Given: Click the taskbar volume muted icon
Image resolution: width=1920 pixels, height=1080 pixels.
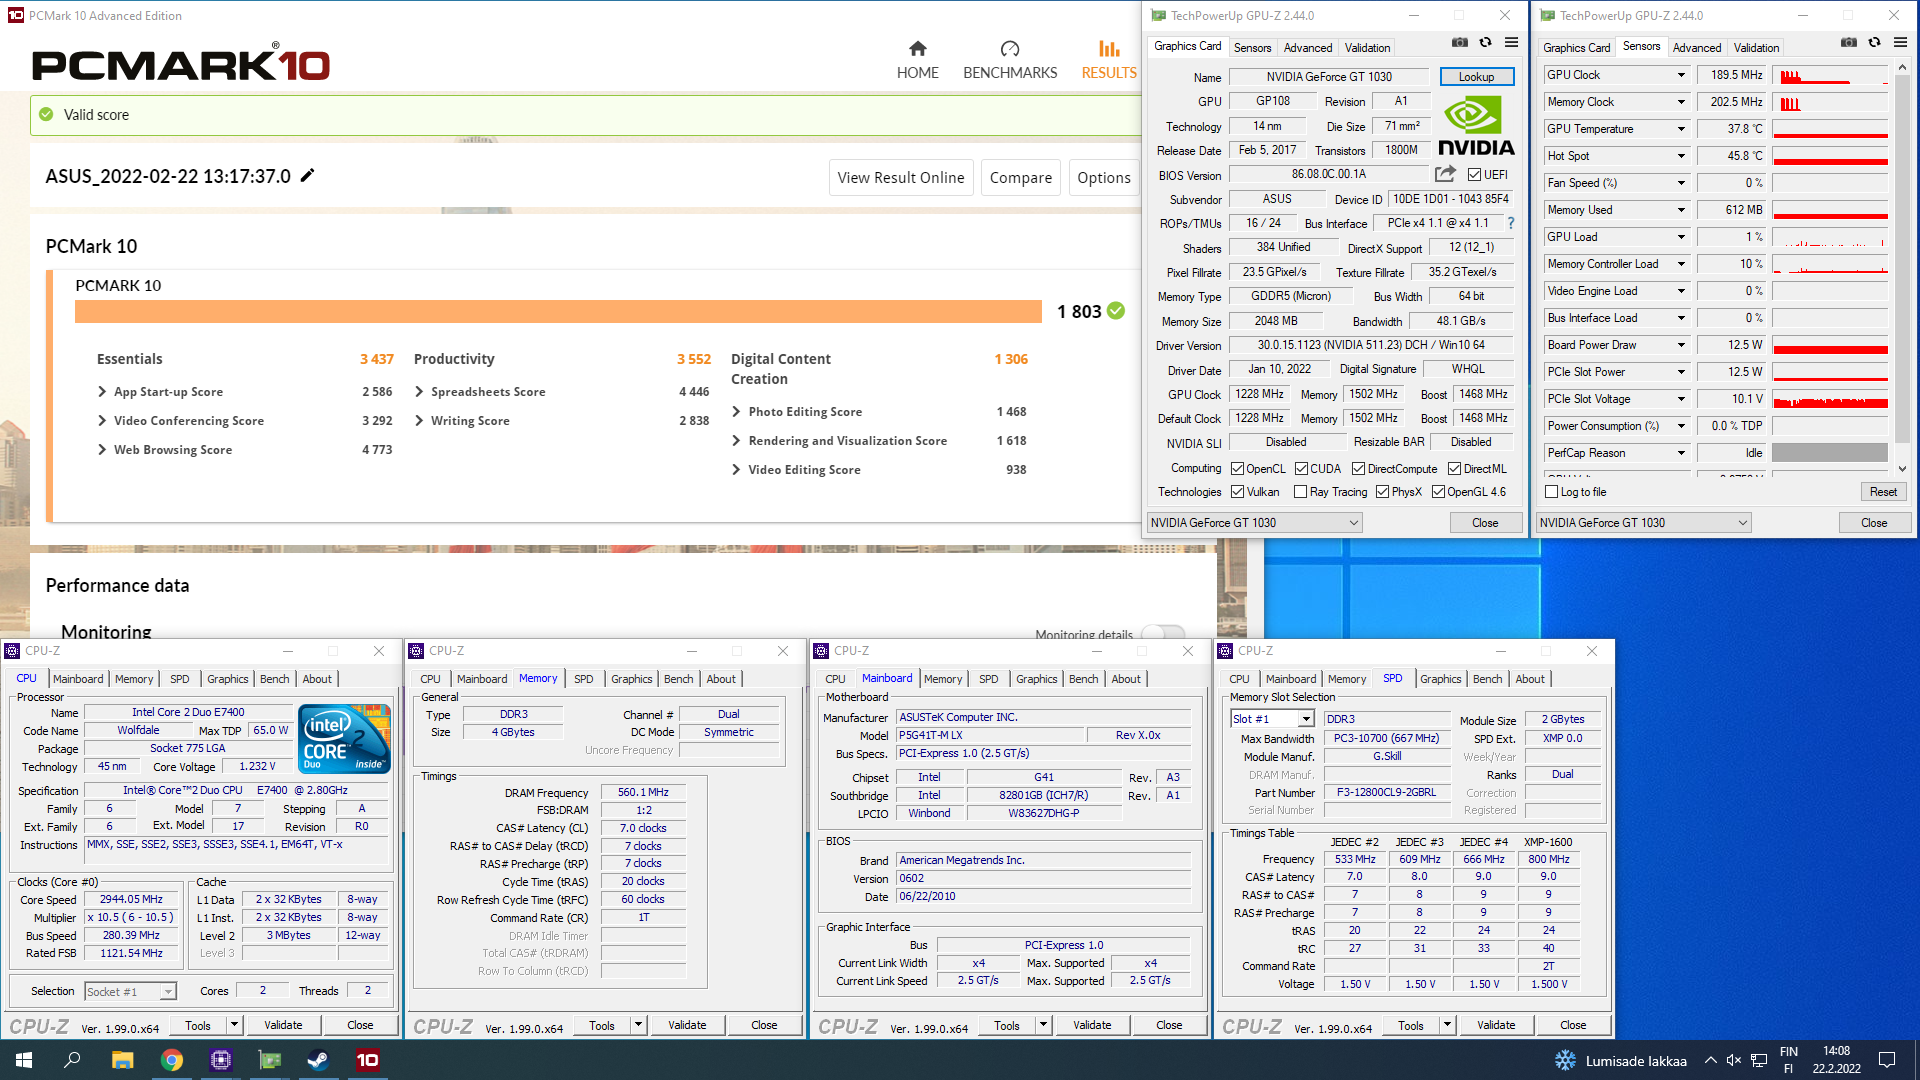Looking at the screenshot, I should click(1734, 1060).
